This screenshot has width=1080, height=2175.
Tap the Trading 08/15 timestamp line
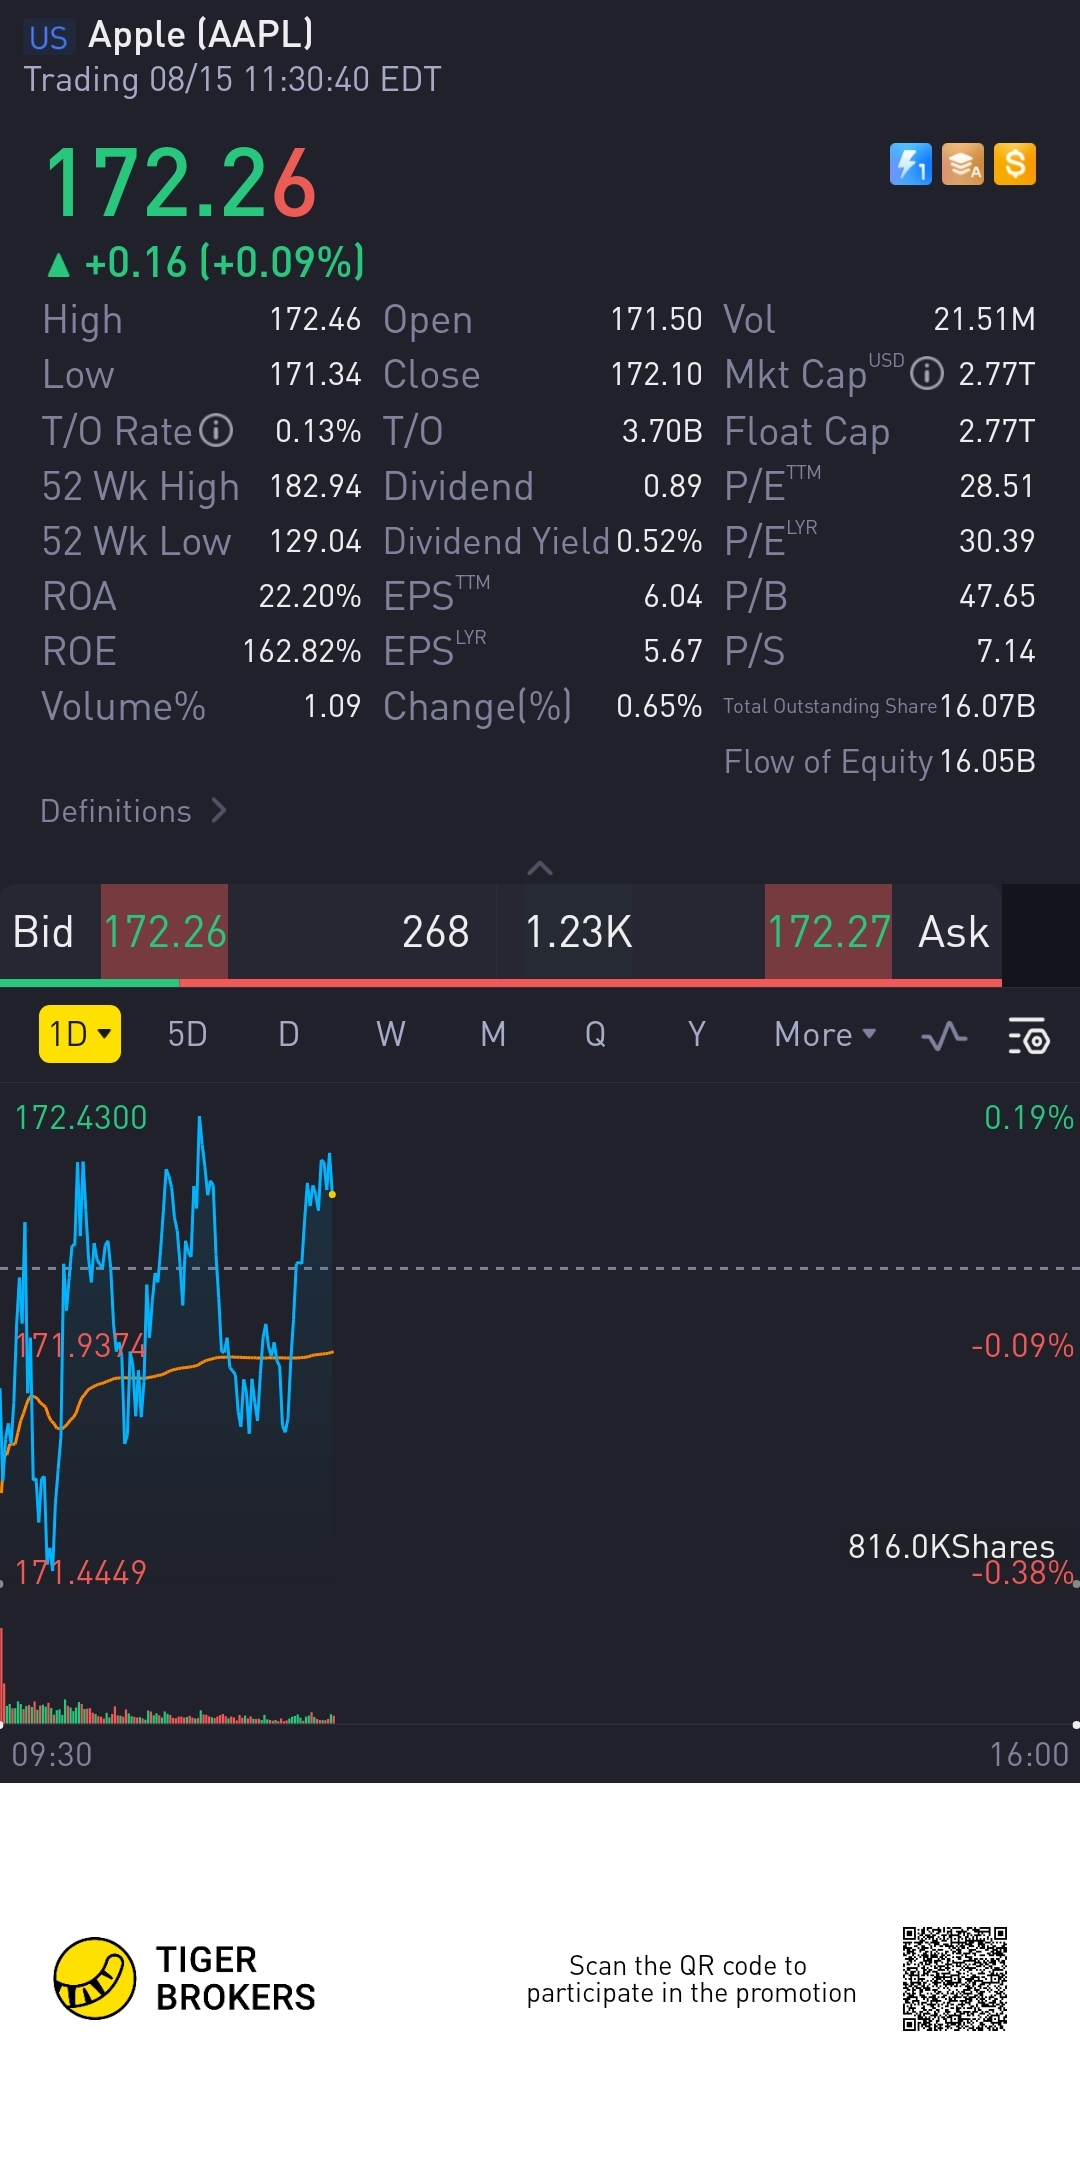[x=232, y=80]
